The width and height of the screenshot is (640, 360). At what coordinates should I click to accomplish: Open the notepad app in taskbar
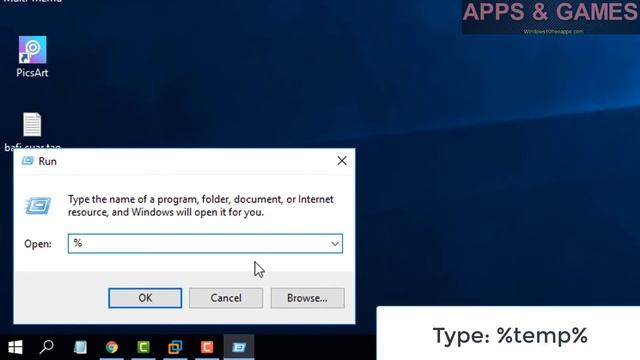pos(80,347)
